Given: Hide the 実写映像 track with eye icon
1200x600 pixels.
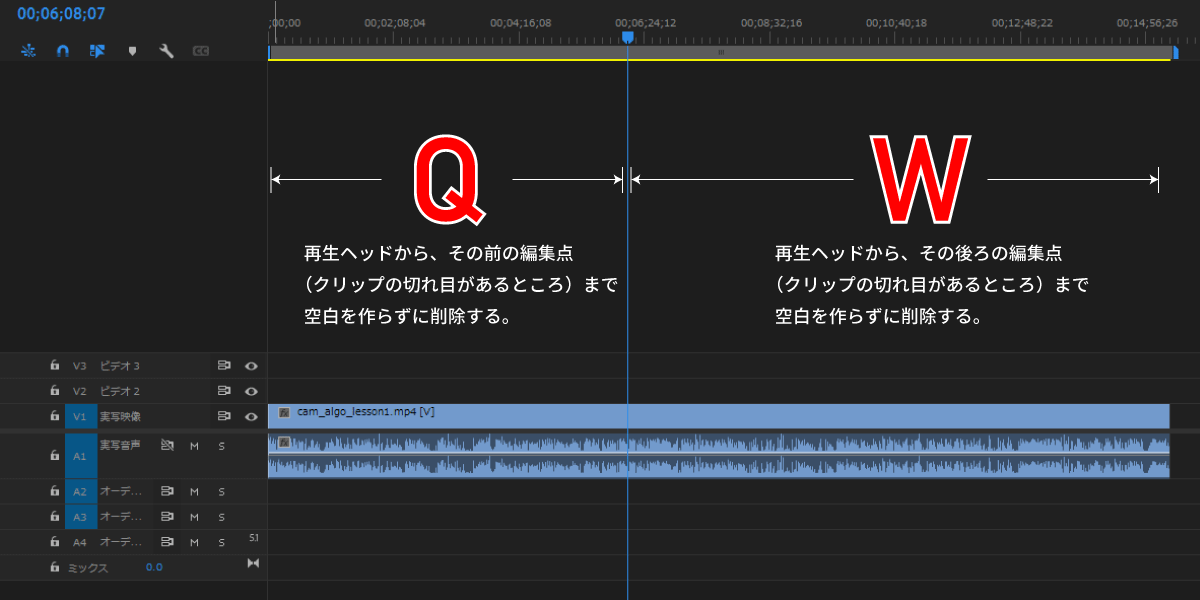Looking at the screenshot, I should [x=252, y=416].
